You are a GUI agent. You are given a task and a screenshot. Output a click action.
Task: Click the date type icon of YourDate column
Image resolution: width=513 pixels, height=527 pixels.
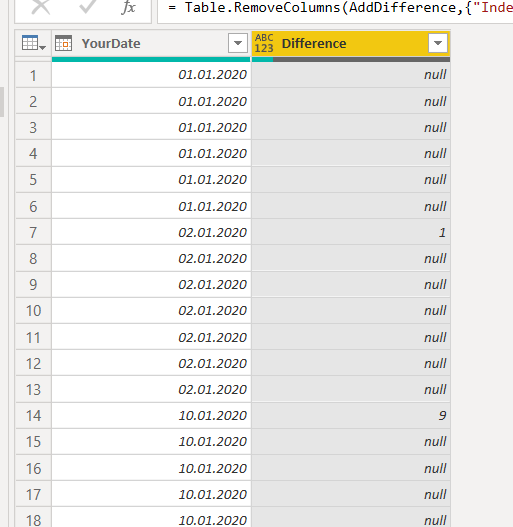pos(64,43)
